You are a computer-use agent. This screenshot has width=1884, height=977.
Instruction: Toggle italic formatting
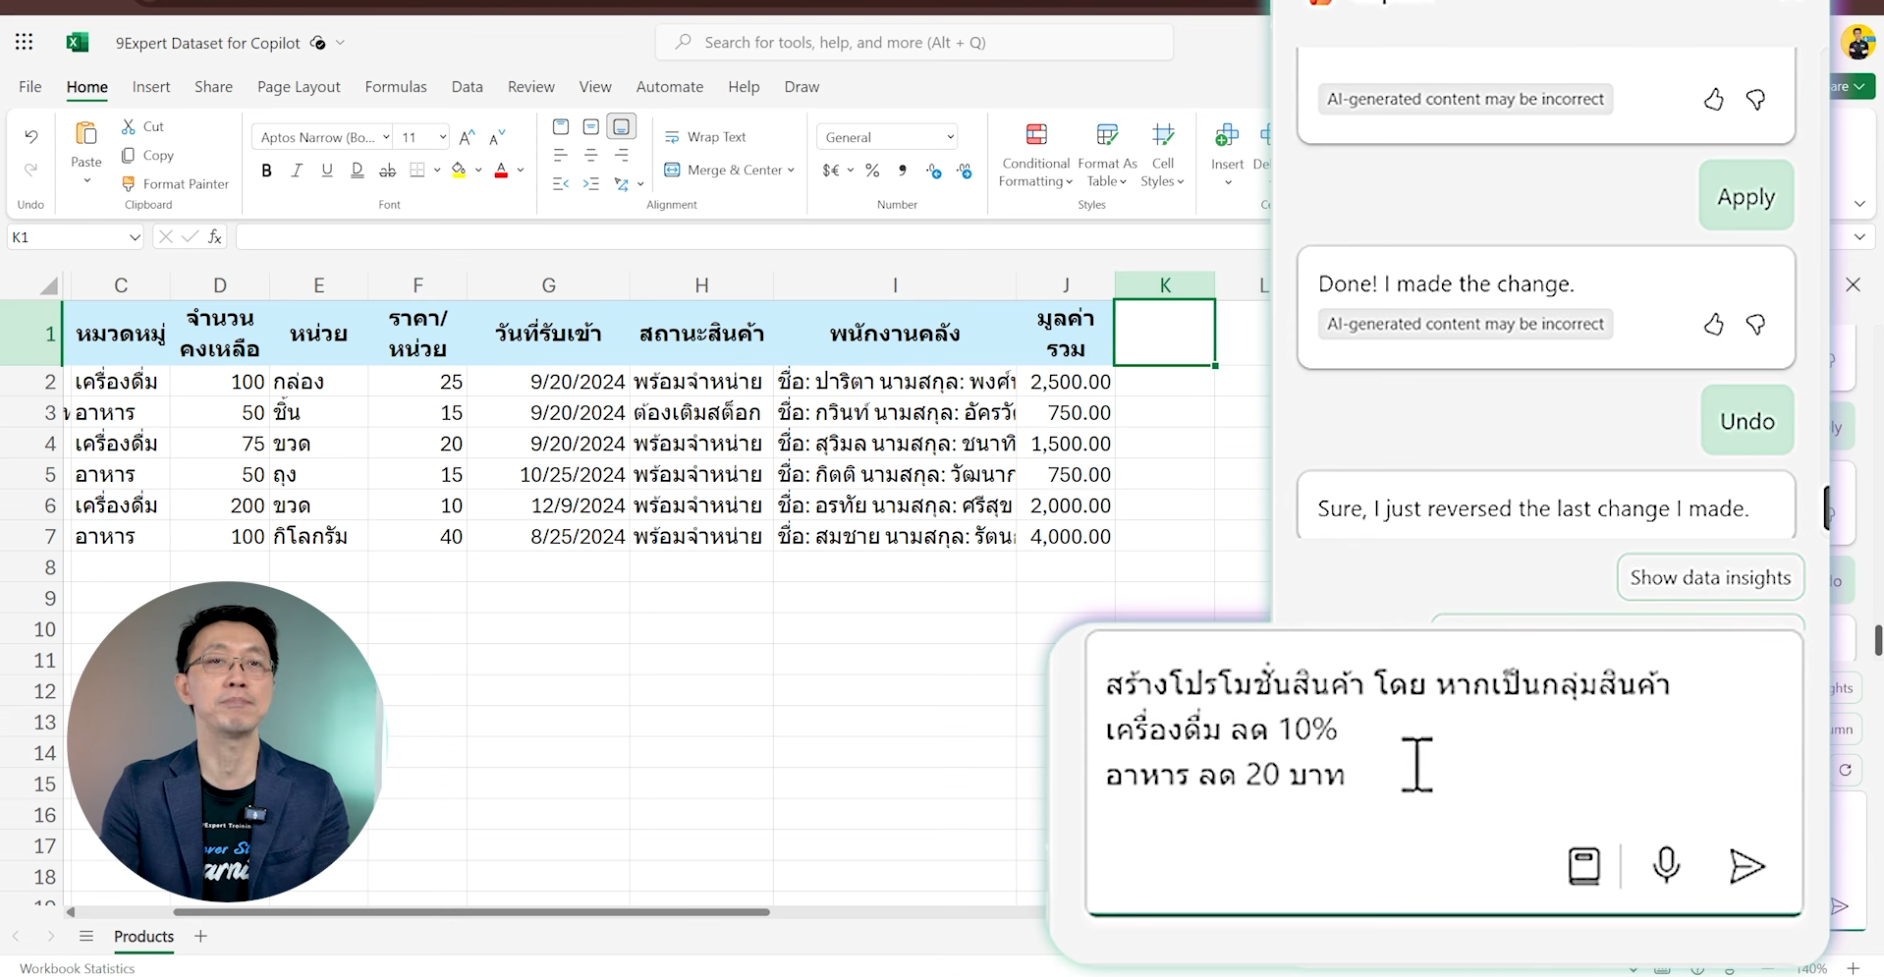click(x=296, y=170)
